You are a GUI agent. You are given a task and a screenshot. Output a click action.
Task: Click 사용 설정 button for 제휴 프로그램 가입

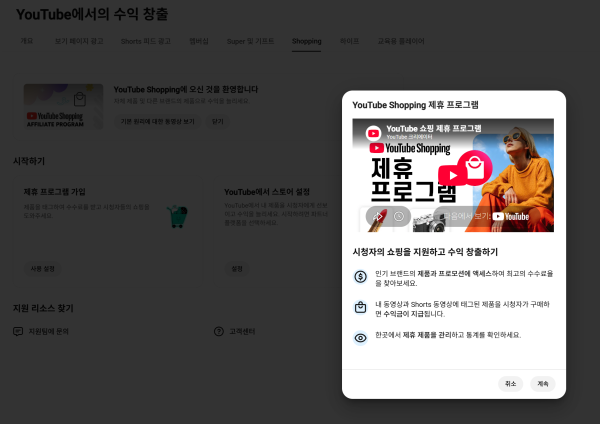click(x=42, y=269)
